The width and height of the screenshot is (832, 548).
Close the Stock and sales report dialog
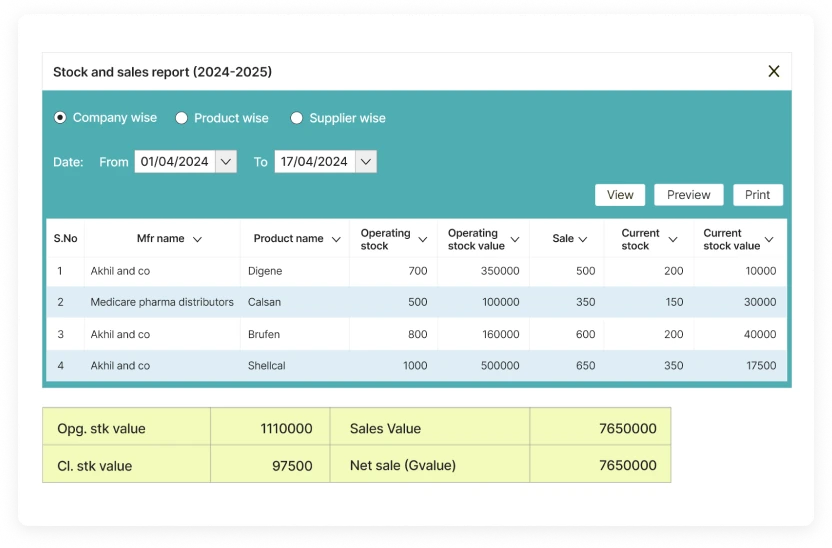pos(773,71)
